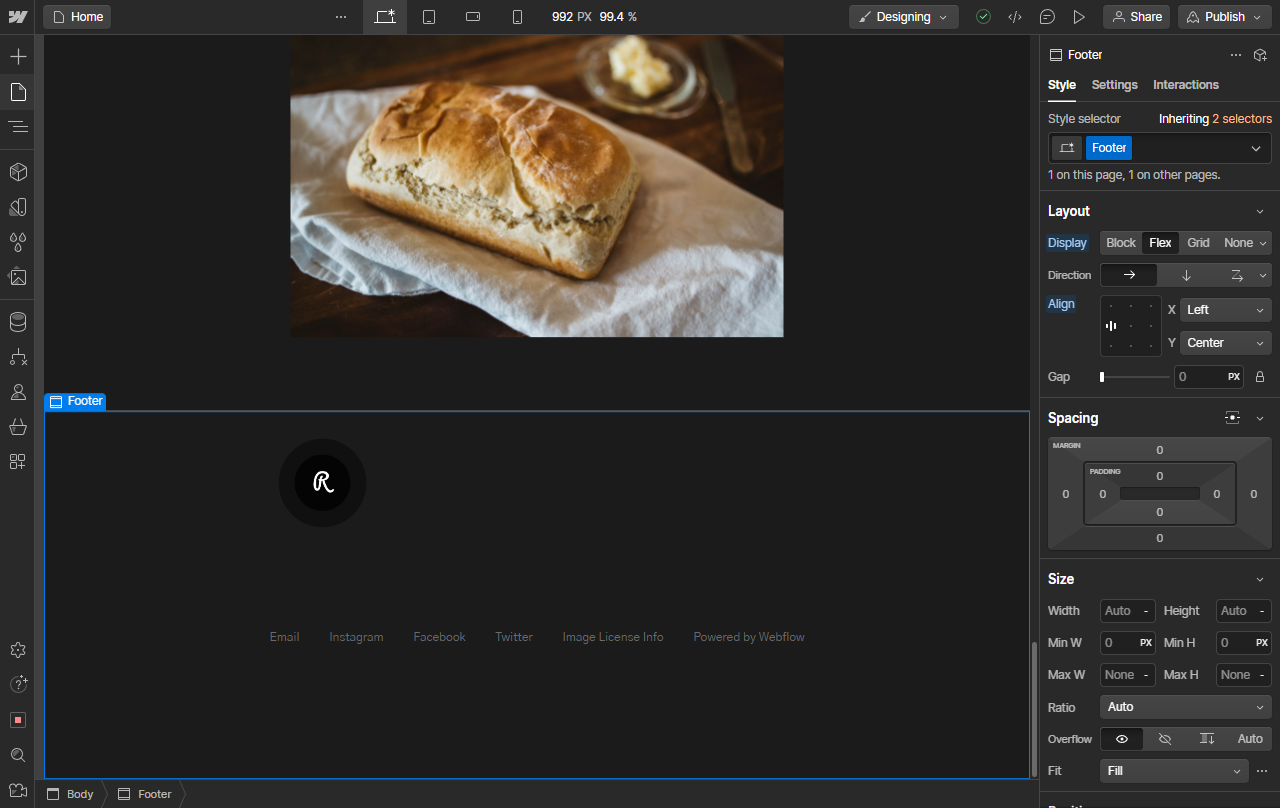Select the Desktop base breakpoint
The height and width of the screenshot is (808, 1280).
pyautogui.click(x=385, y=17)
